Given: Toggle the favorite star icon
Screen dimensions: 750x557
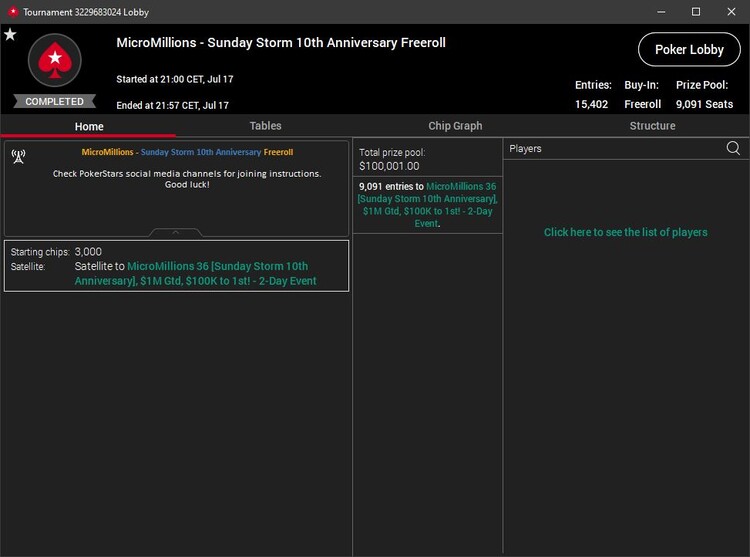Looking at the screenshot, I should point(10,34).
